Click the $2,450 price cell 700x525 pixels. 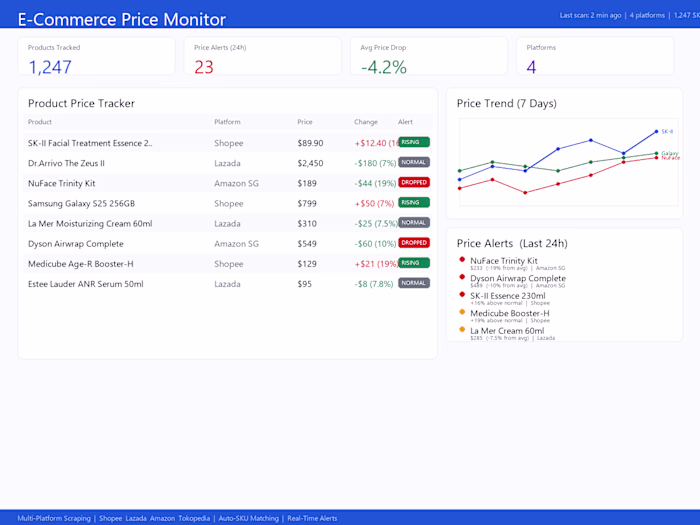click(310, 163)
